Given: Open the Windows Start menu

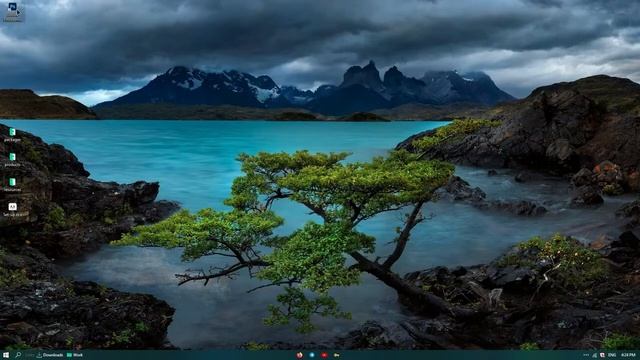Looking at the screenshot, I should pos(6,355).
